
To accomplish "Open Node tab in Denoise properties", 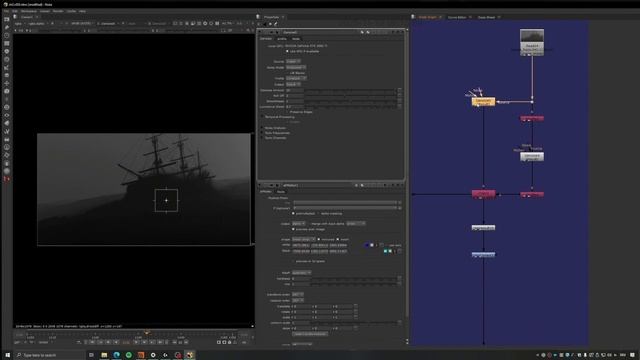I will (x=296, y=39).
